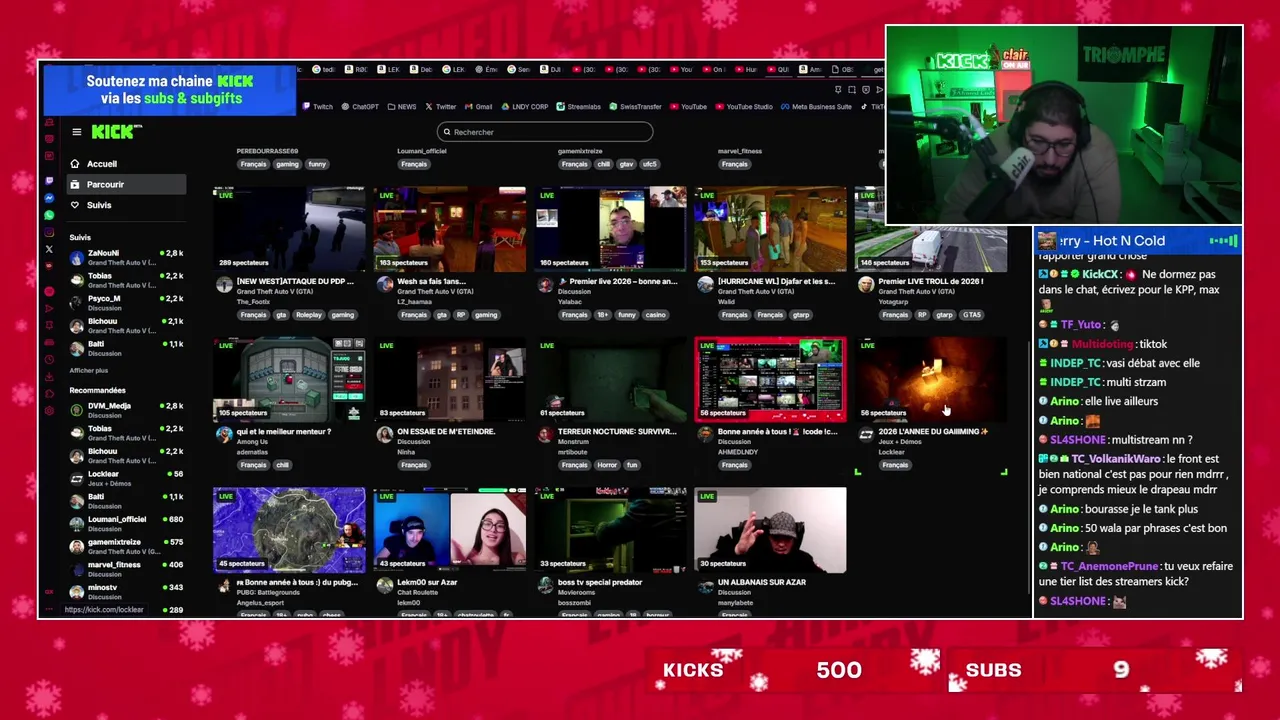Open highlighted 56 spectateurs AHMEDLNDY thumbnail

click(x=770, y=379)
